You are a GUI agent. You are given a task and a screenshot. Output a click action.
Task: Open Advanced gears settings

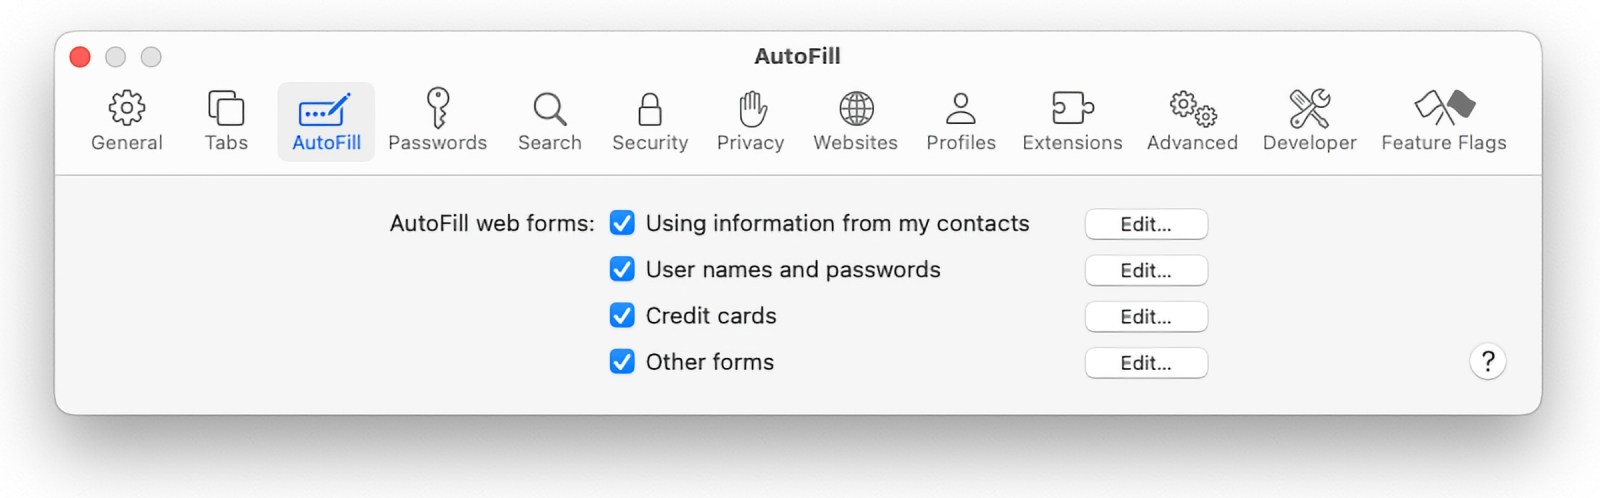point(1192,121)
